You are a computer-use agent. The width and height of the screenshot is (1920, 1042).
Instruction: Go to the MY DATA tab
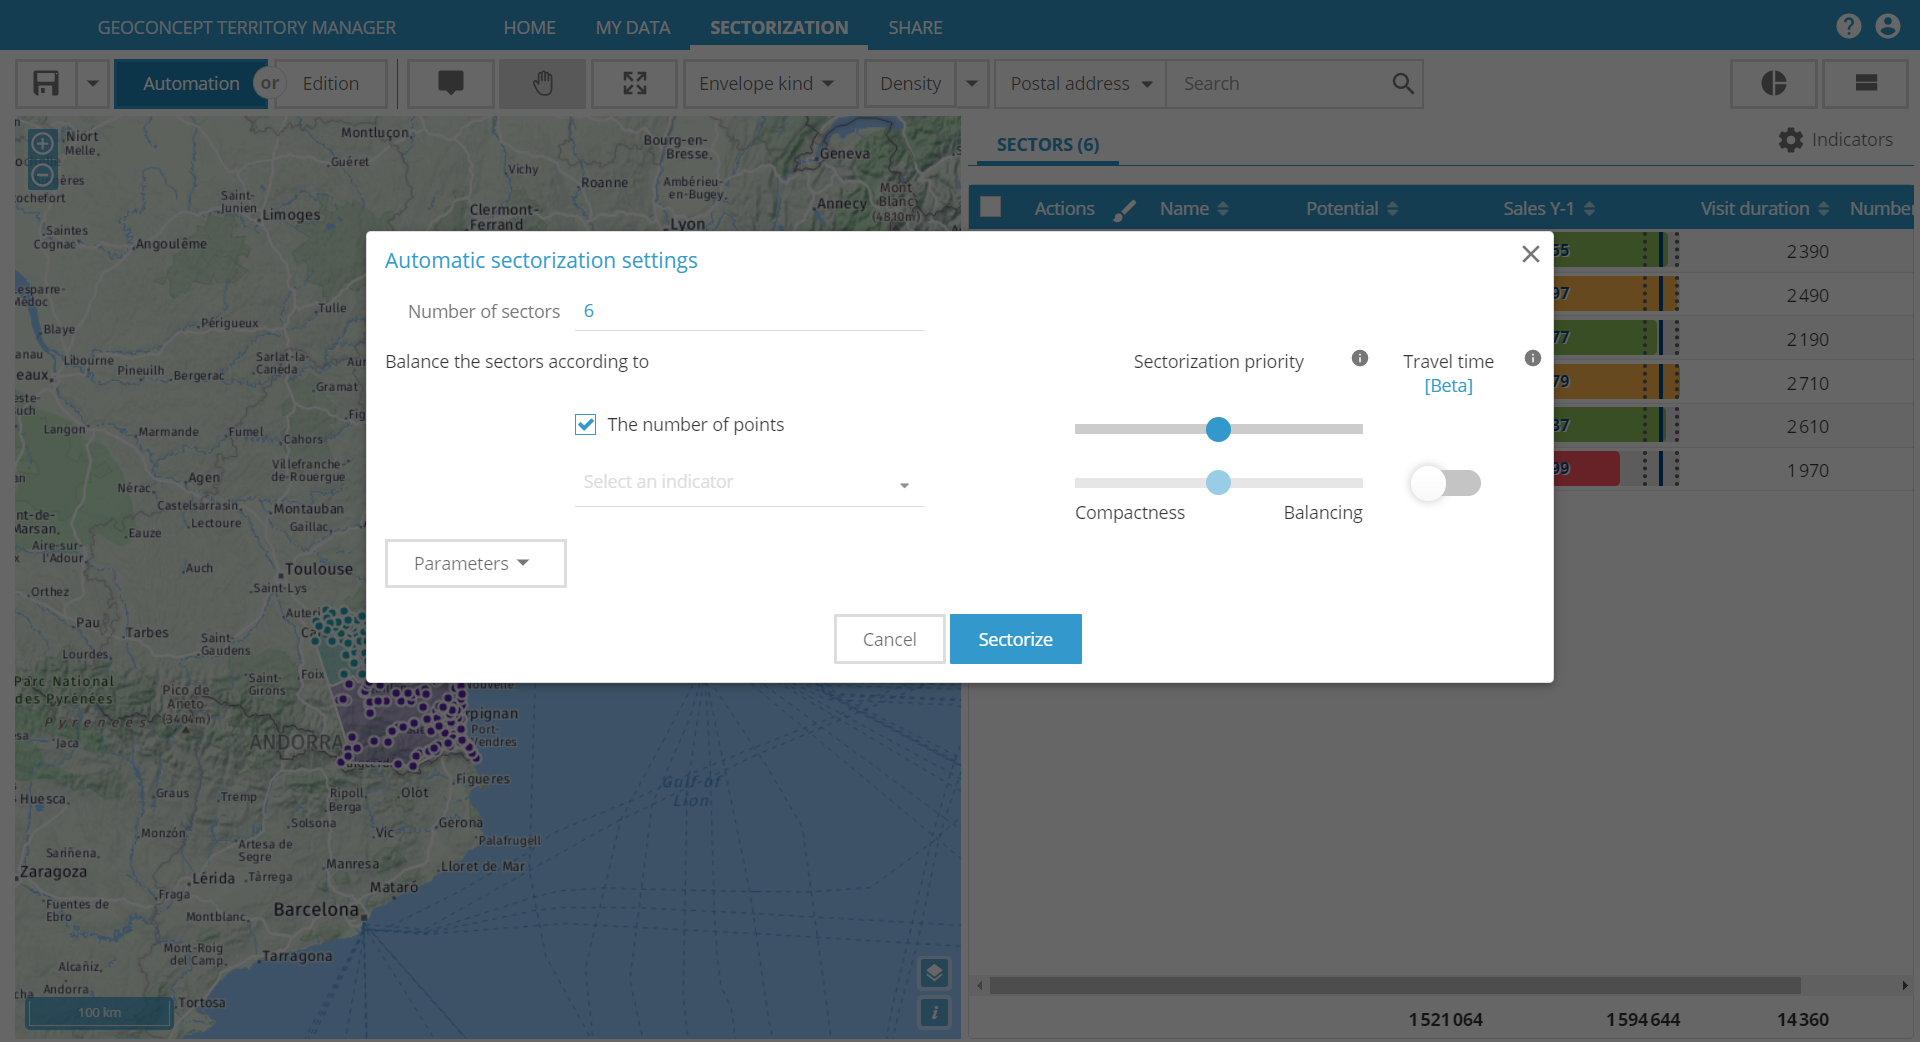click(632, 27)
